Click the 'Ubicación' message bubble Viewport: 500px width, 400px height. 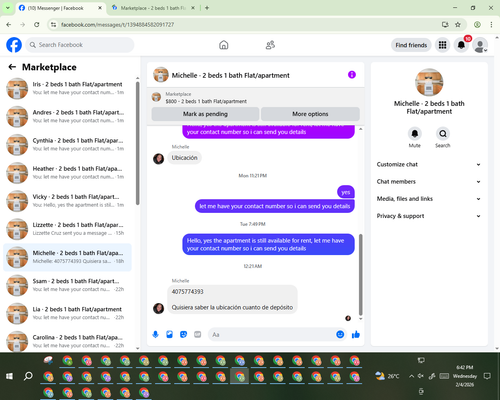184,158
